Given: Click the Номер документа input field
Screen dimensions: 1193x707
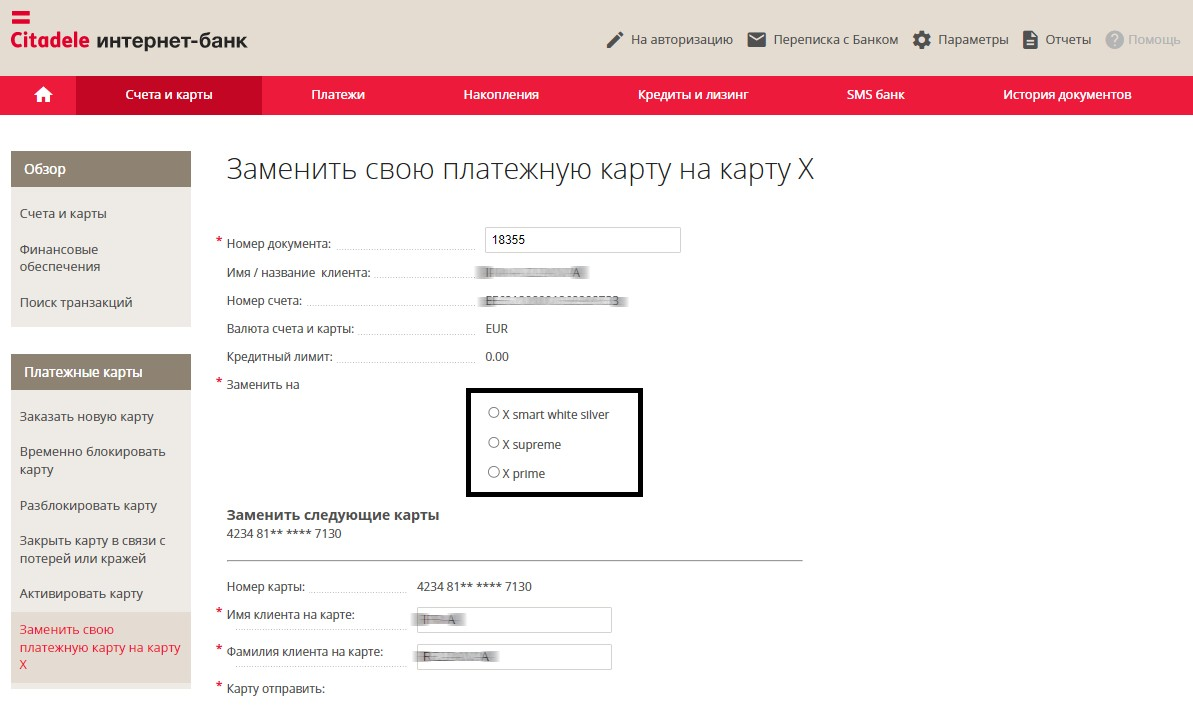Looking at the screenshot, I should 583,240.
